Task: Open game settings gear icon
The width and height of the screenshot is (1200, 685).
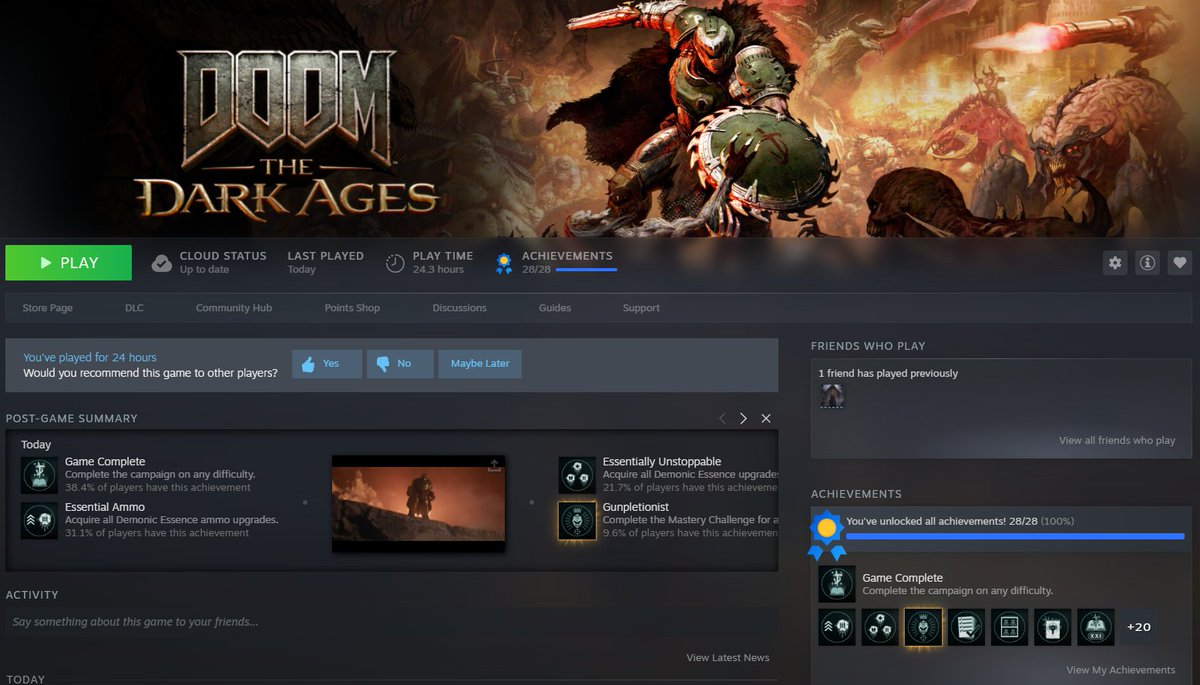Action: [x=1115, y=263]
